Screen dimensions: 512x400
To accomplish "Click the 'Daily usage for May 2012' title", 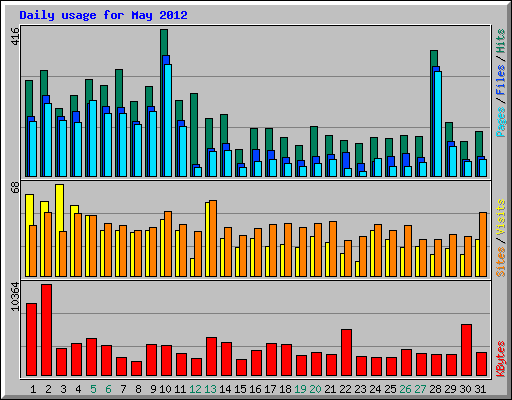I will [103, 15].
